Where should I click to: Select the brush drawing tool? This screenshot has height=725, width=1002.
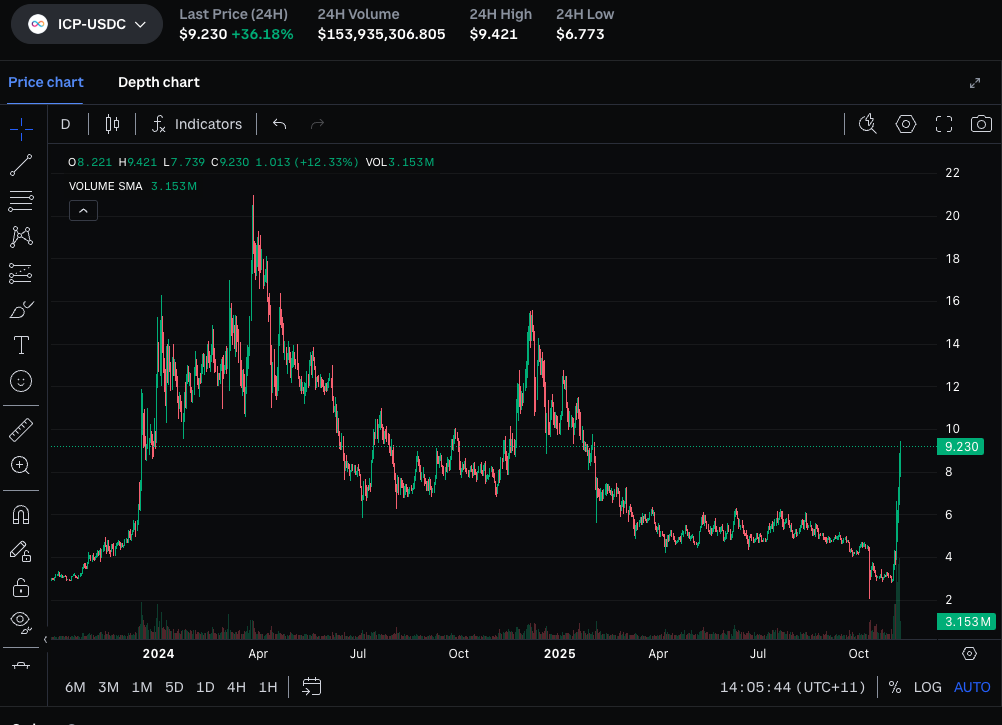tap(21, 310)
